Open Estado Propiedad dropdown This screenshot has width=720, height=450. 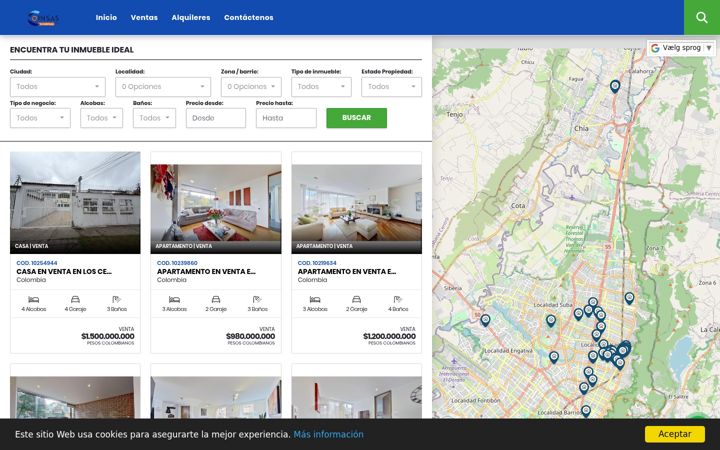coord(391,87)
